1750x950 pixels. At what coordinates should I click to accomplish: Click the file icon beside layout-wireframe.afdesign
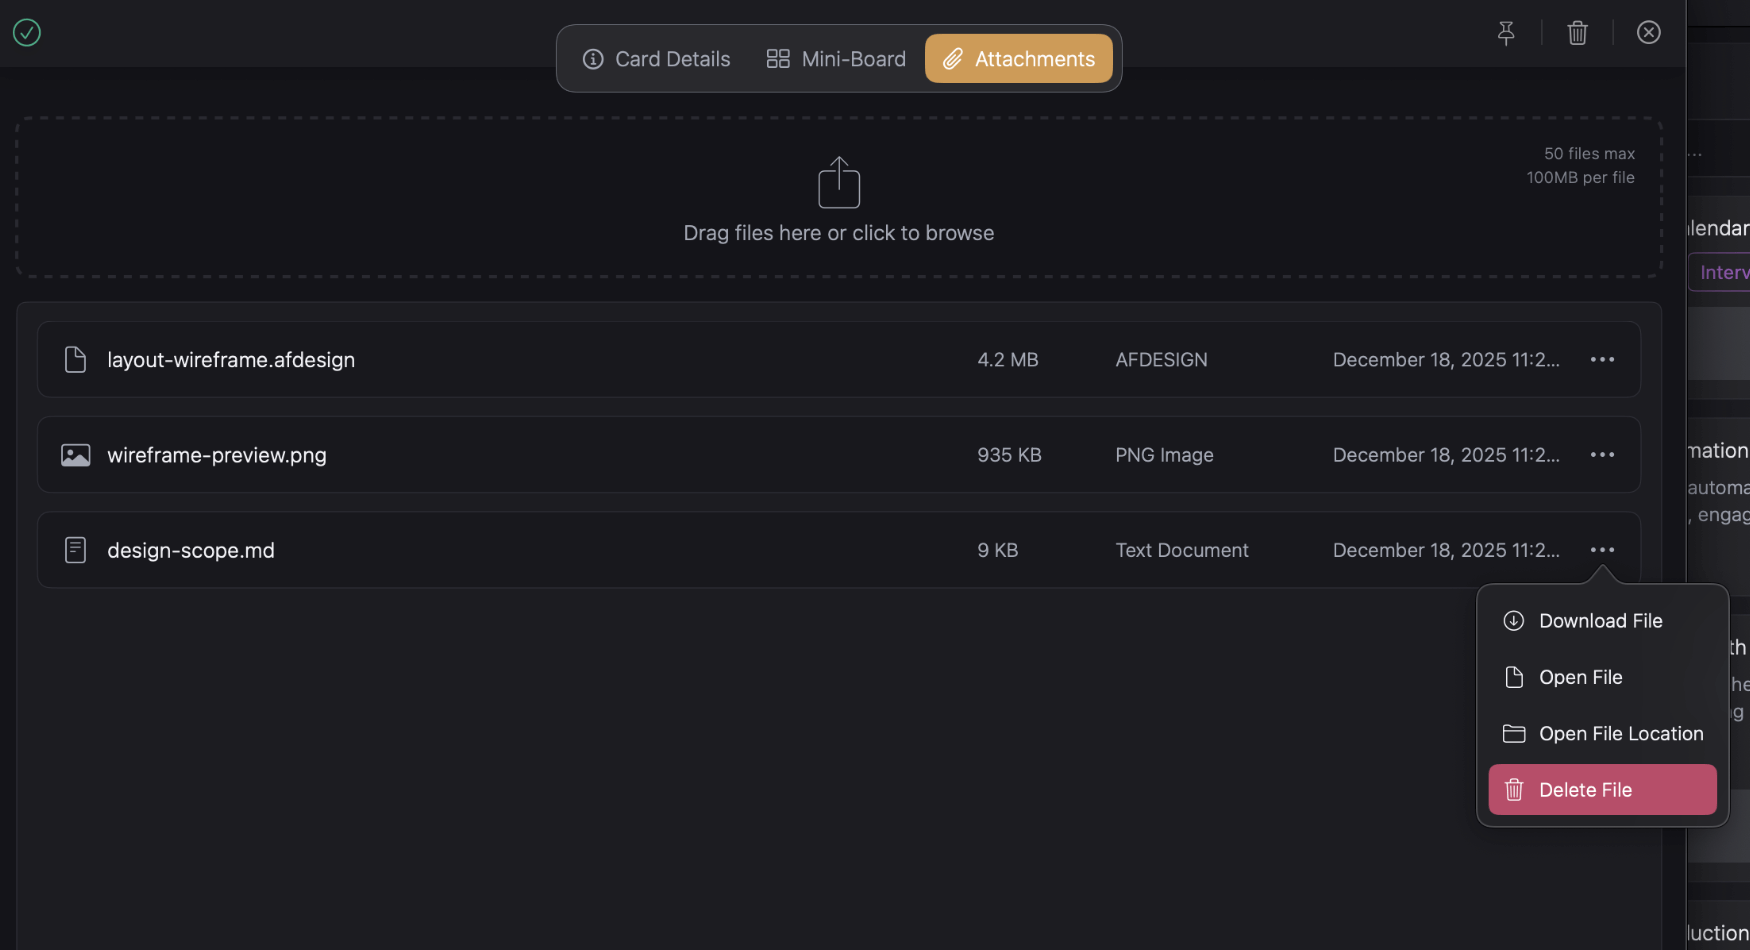(x=75, y=359)
